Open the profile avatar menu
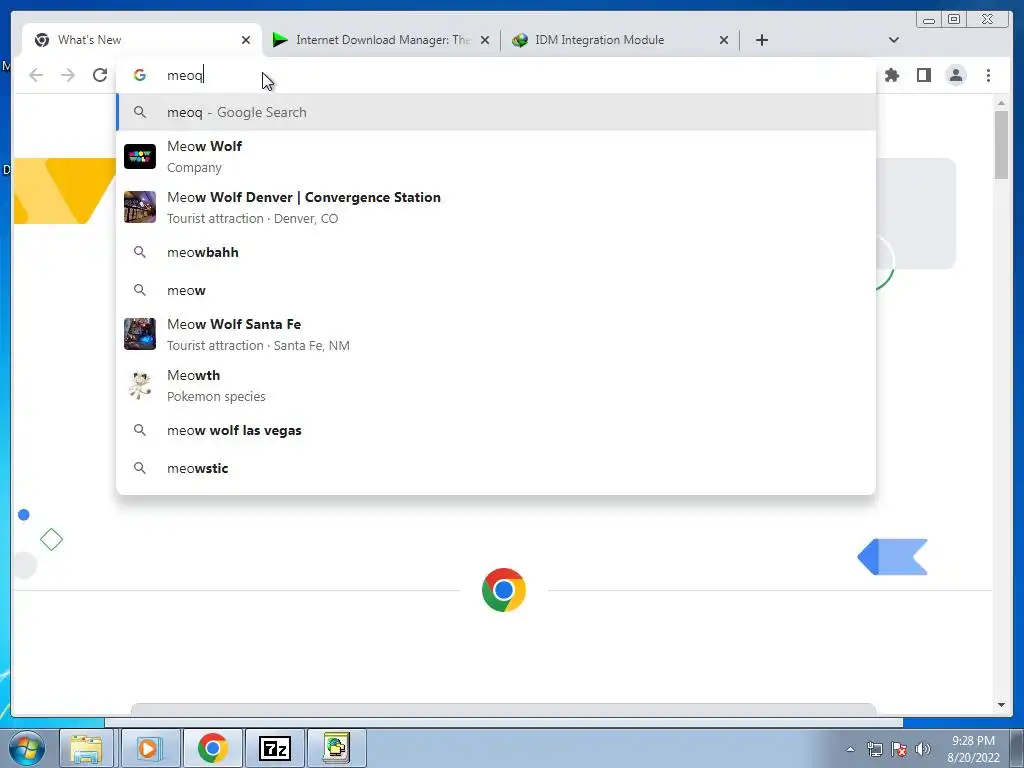 pos(955,75)
